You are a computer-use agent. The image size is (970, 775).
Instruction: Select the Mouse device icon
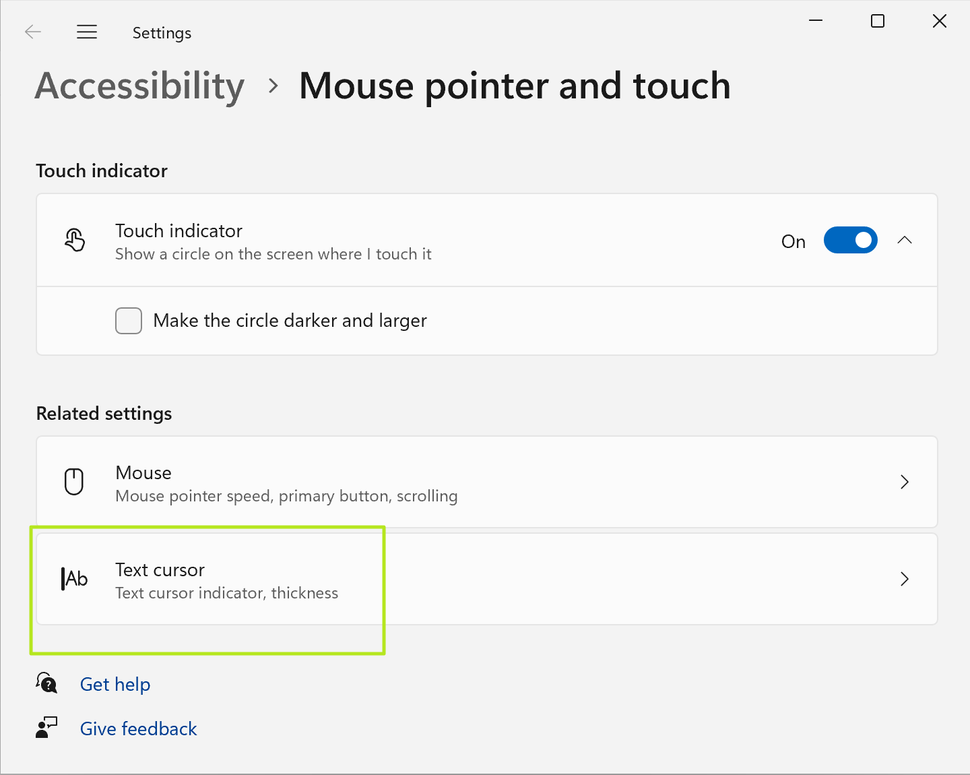(75, 481)
